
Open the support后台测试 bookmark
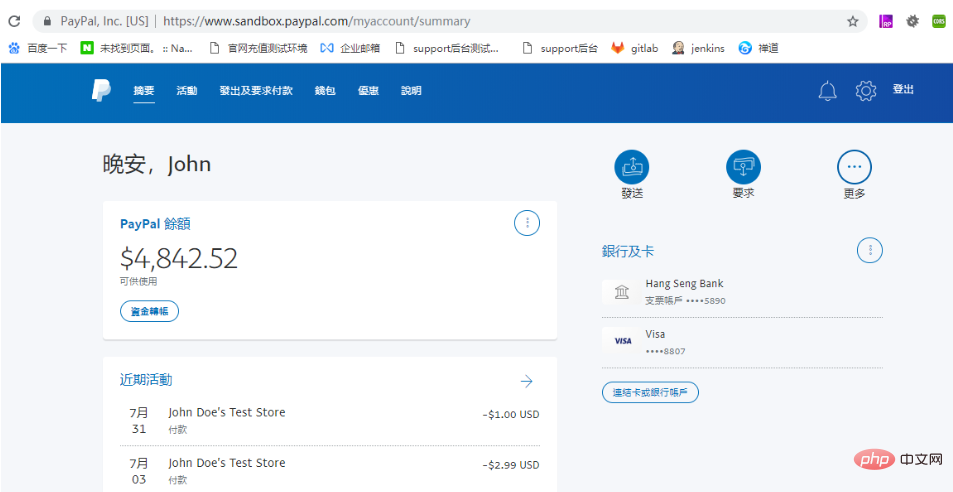[447, 48]
